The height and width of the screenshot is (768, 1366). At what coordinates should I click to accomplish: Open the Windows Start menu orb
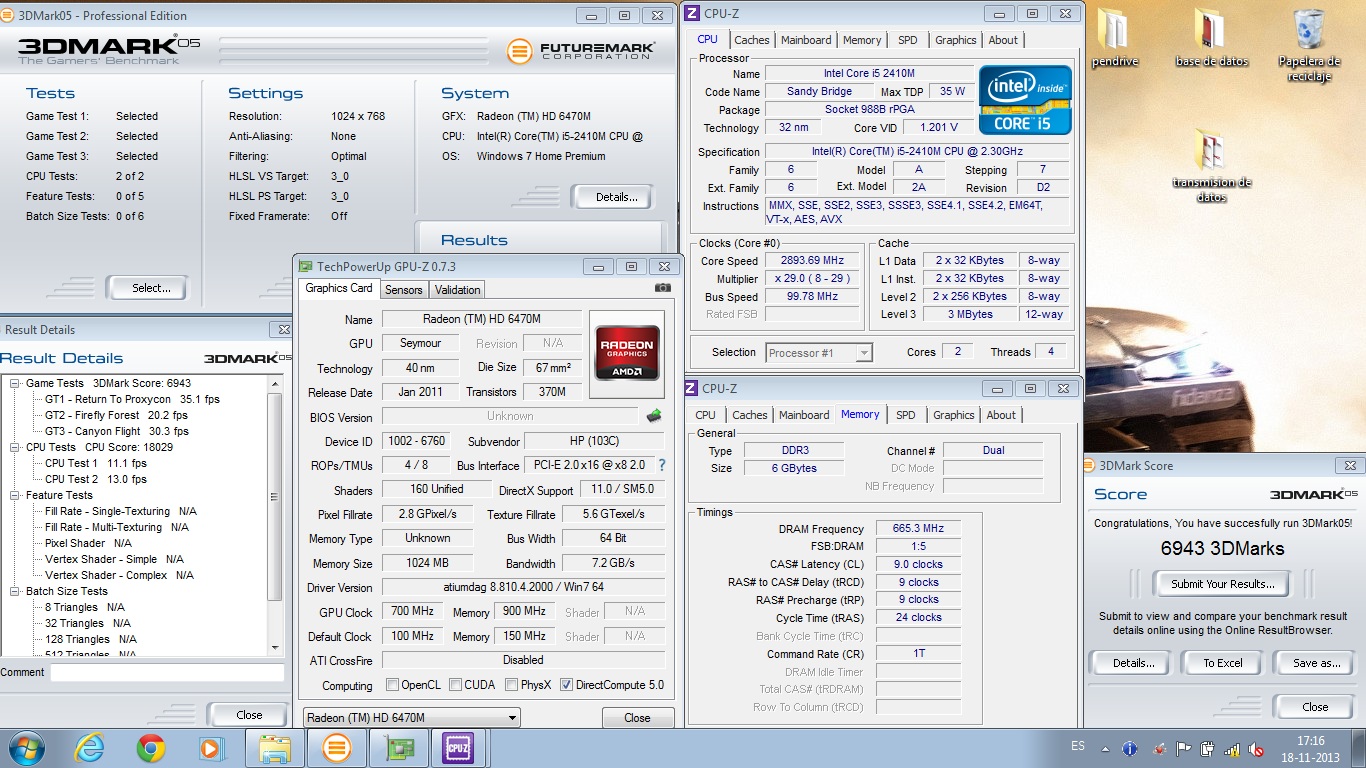click(25, 747)
